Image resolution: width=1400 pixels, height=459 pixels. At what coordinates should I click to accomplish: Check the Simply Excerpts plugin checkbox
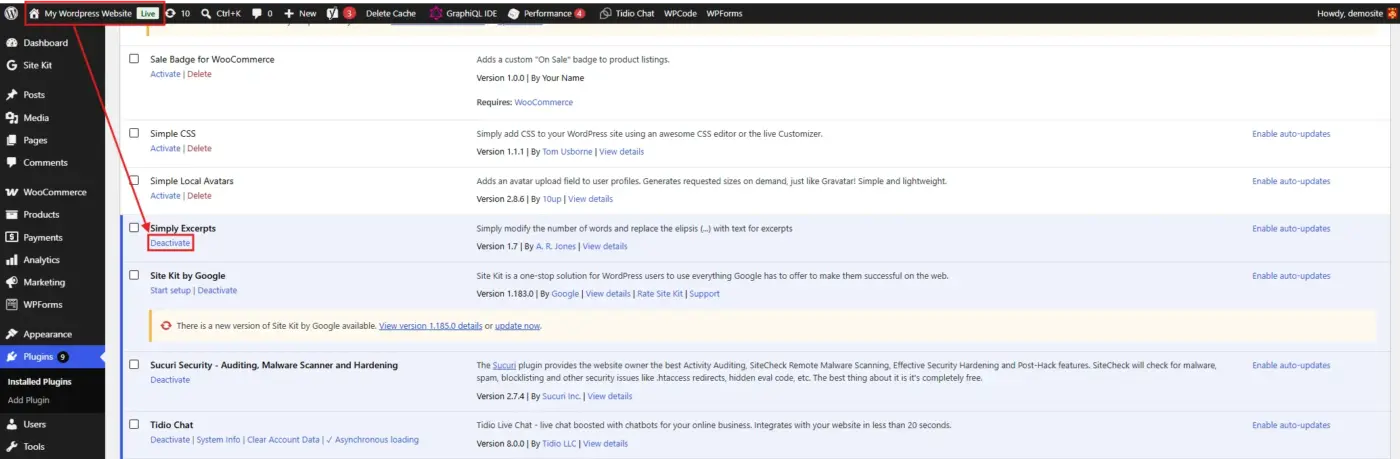click(x=134, y=228)
